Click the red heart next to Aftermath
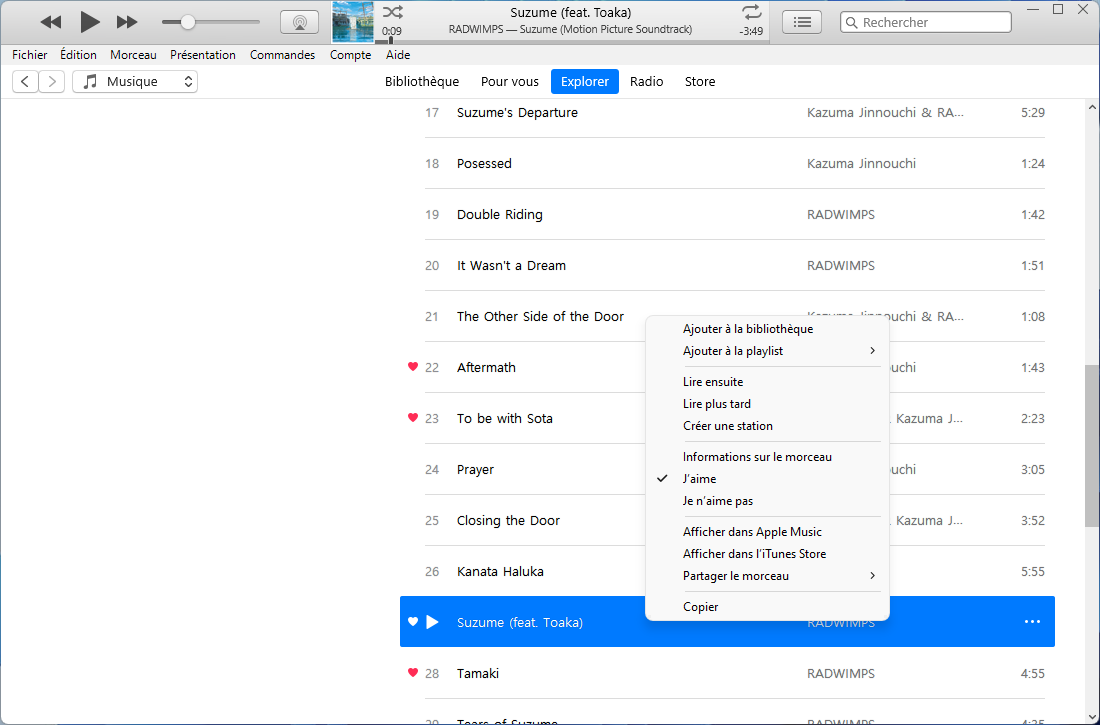This screenshot has width=1100, height=725. click(412, 366)
